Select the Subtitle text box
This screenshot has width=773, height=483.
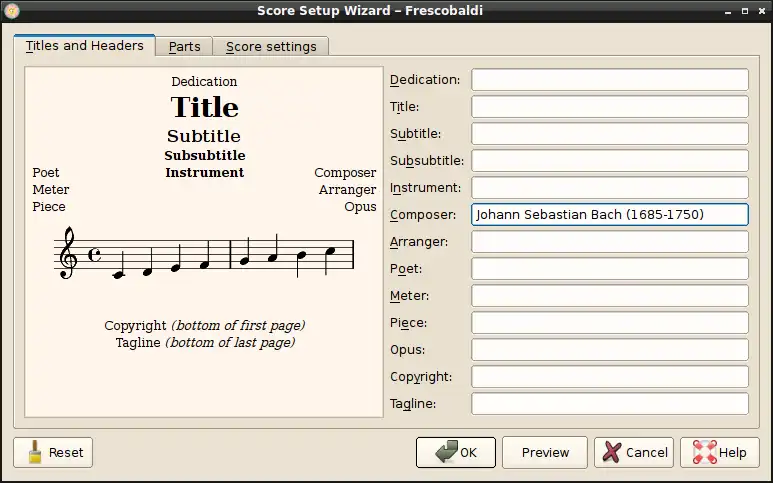[x=610, y=134]
